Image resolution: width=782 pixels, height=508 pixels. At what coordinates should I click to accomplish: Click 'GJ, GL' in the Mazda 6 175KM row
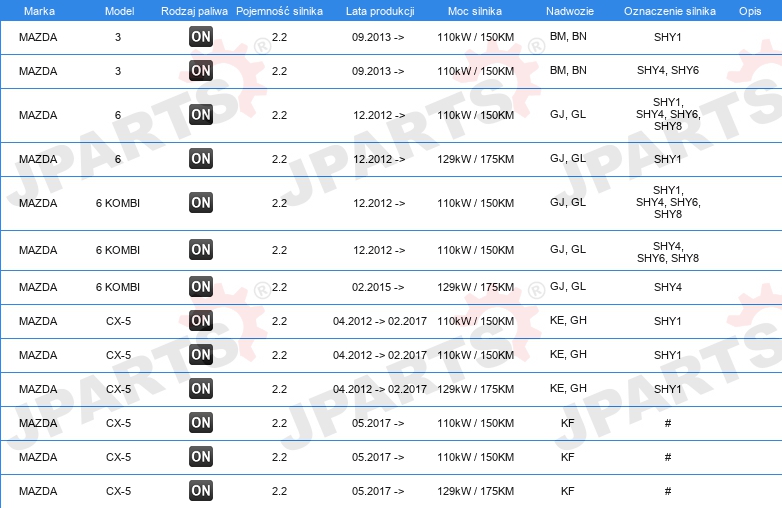coord(568,158)
